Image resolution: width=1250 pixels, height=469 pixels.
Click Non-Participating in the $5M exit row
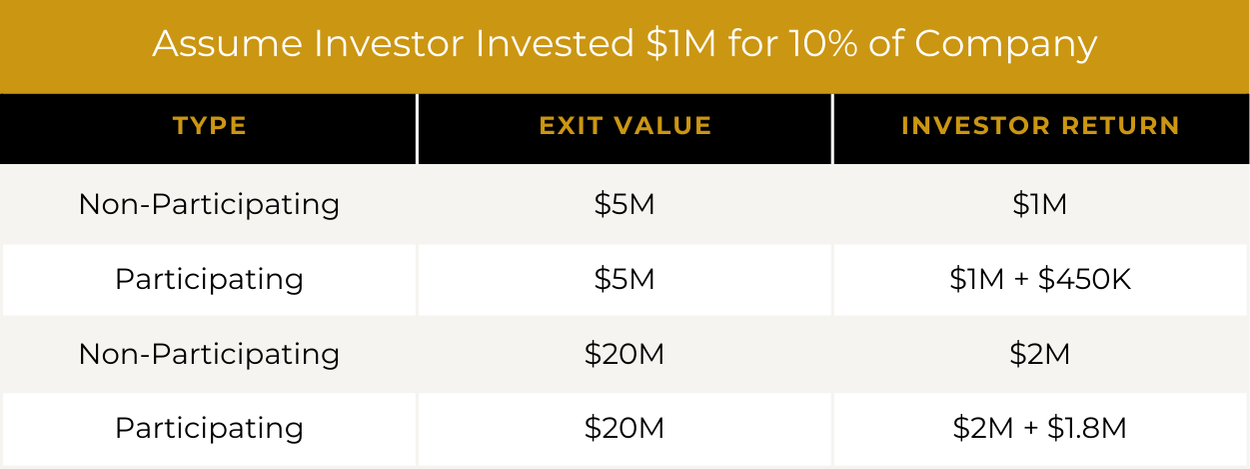click(x=209, y=204)
